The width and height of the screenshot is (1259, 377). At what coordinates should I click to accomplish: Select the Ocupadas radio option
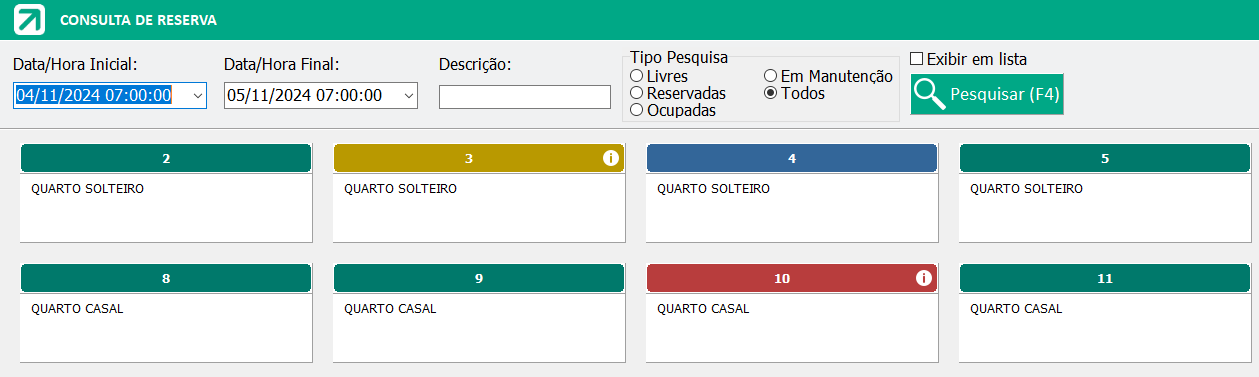[x=636, y=110]
